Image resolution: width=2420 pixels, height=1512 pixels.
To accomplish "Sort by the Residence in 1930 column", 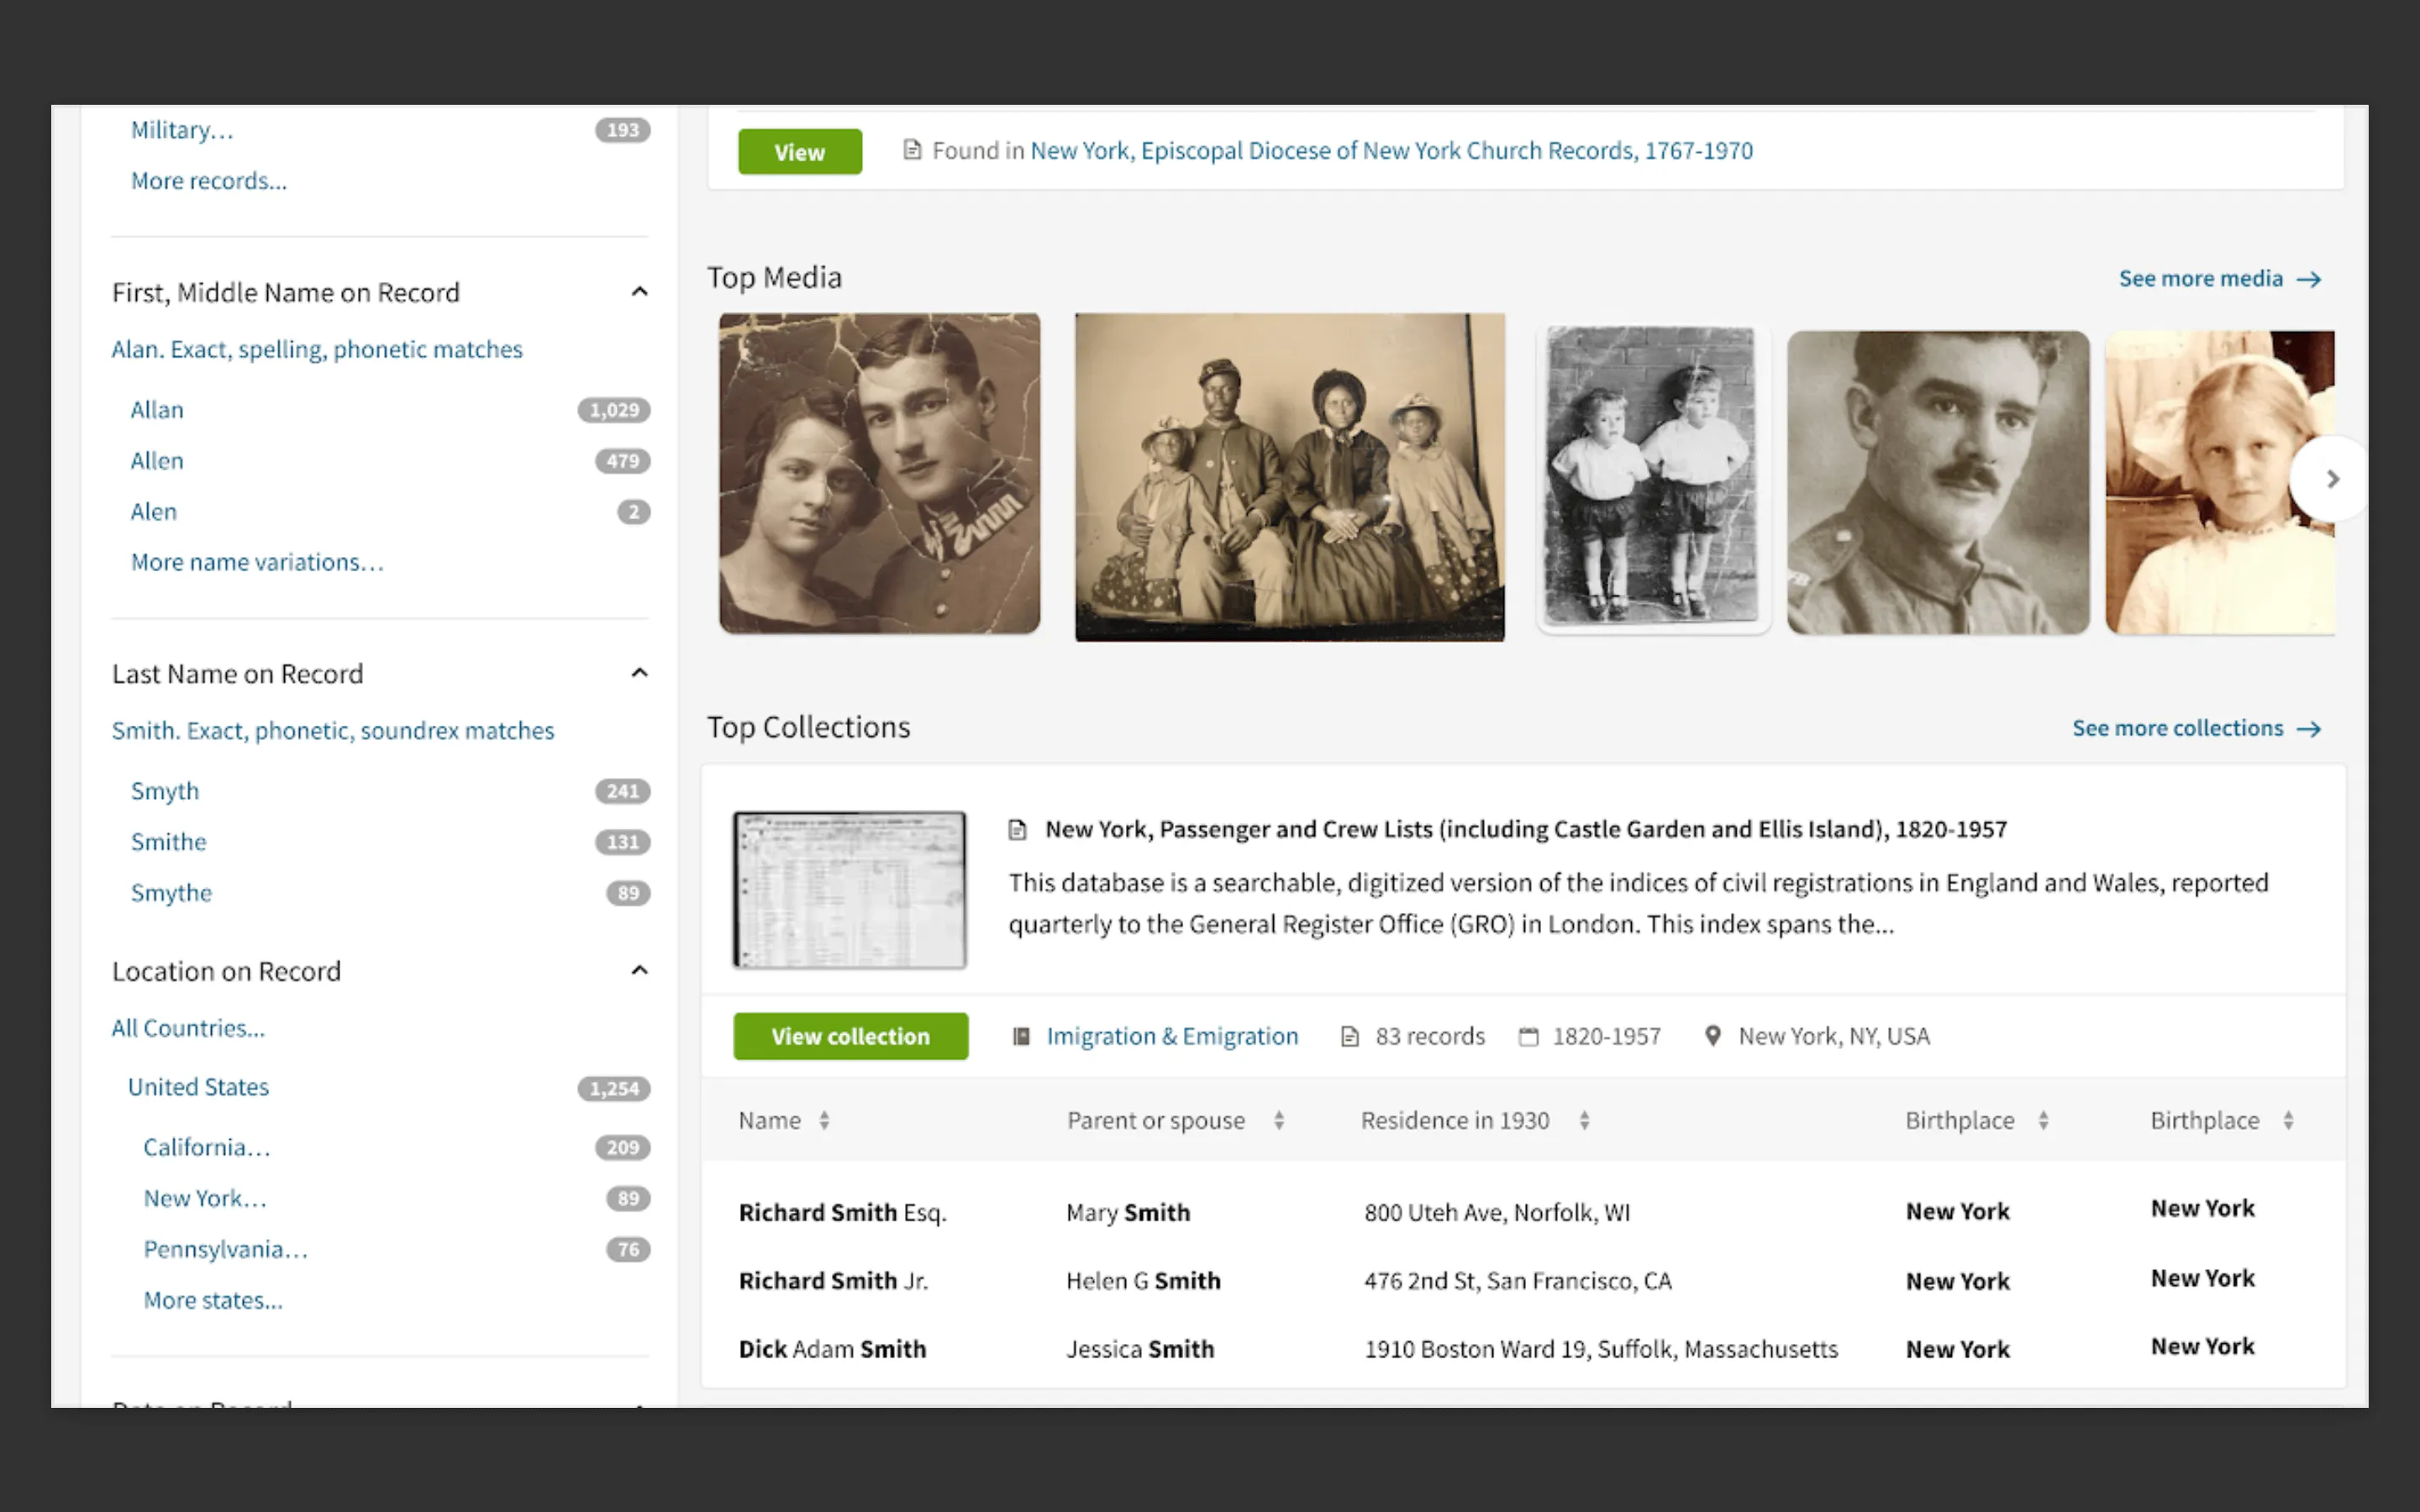I will point(1584,1120).
